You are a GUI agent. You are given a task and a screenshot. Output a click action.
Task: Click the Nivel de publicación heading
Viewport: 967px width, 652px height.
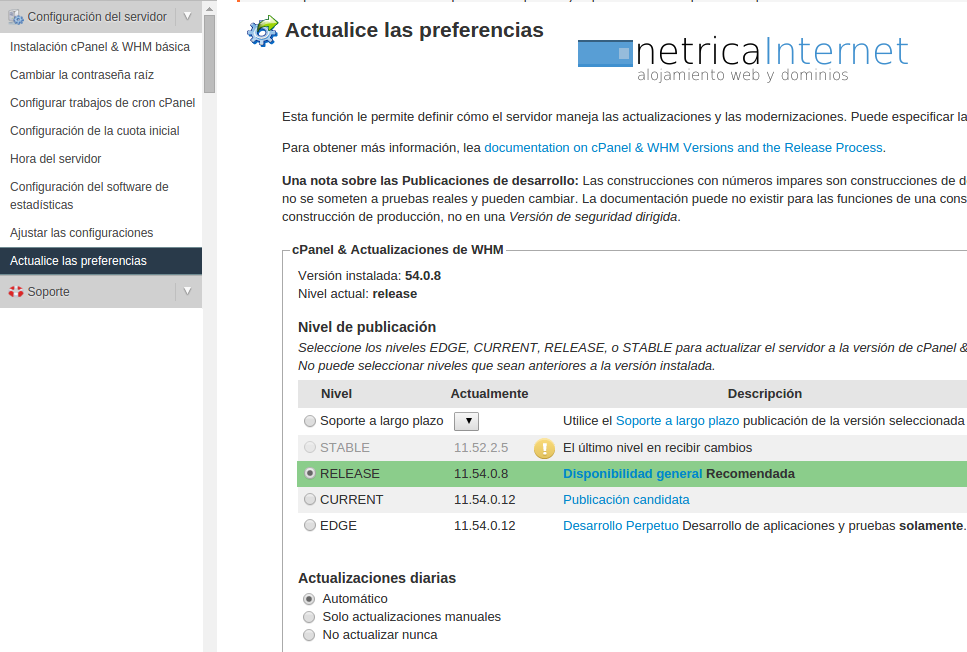367,327
